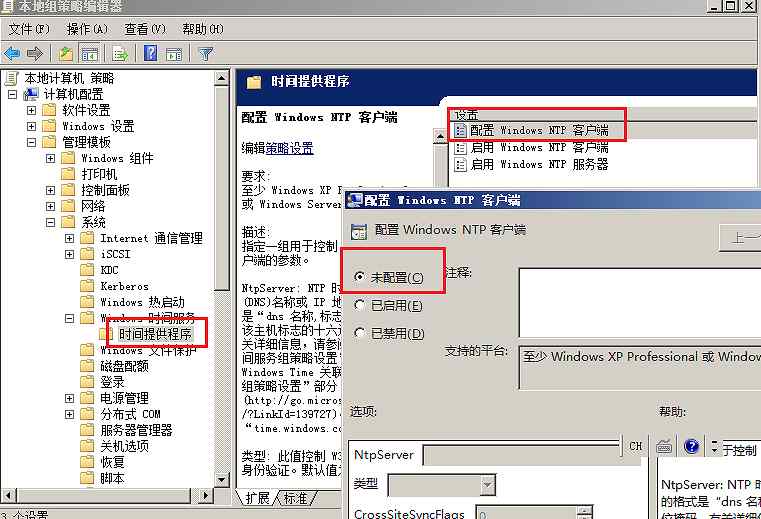Select the 关机选项 tree item

tap(125, 446)
